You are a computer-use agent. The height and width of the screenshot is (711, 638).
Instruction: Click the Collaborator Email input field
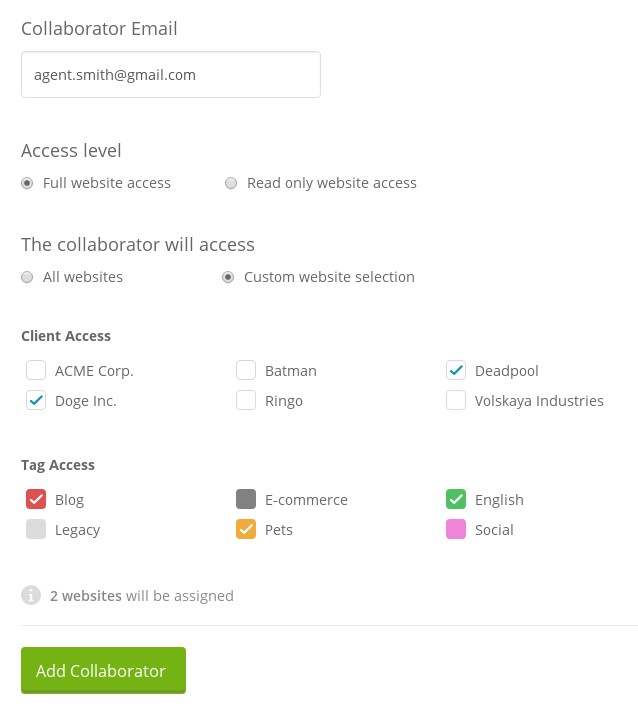click(x=171, y=75)
